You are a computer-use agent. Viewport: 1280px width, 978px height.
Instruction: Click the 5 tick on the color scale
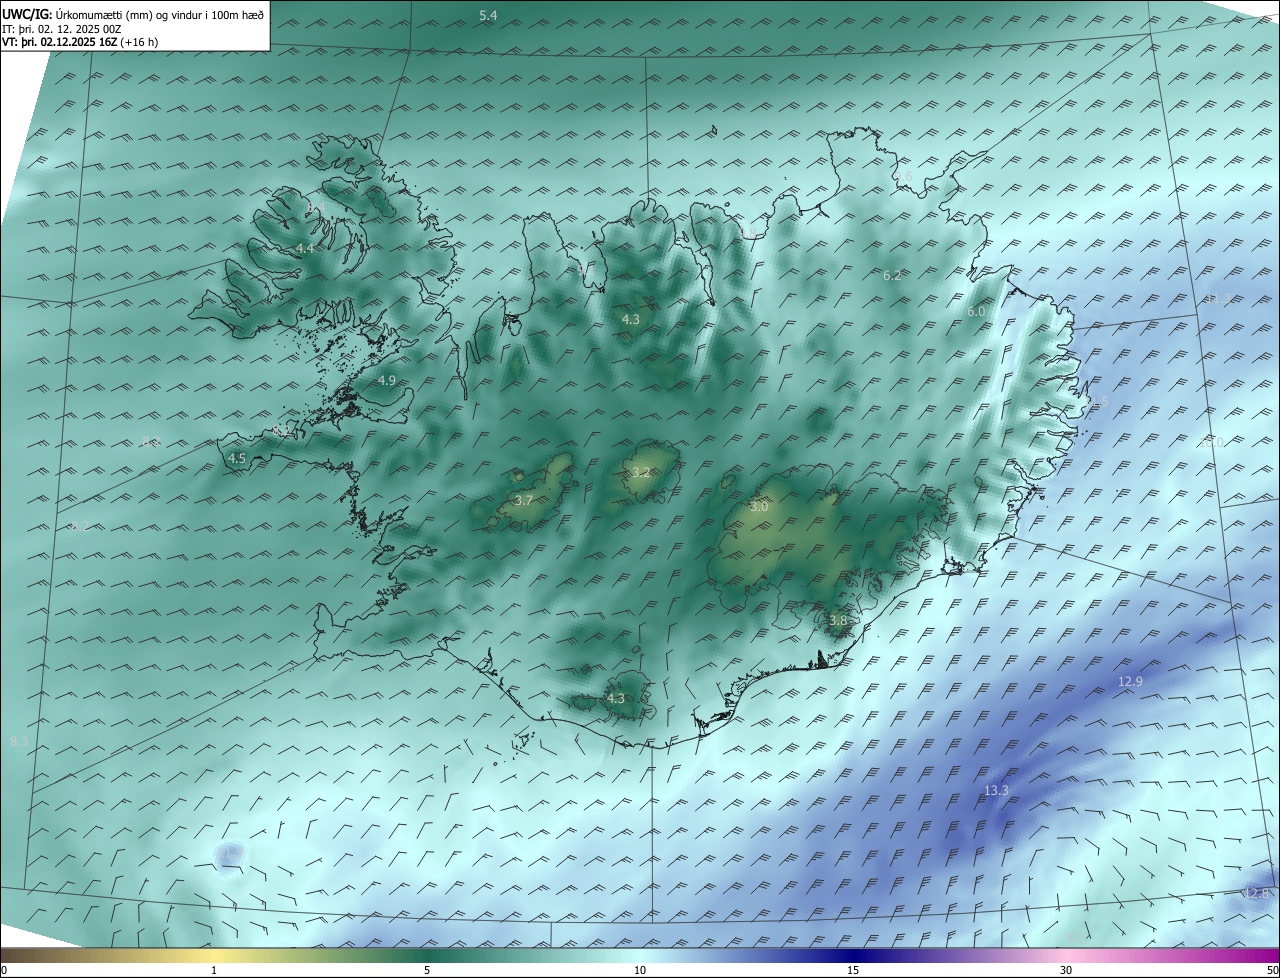tap(427, 970)
